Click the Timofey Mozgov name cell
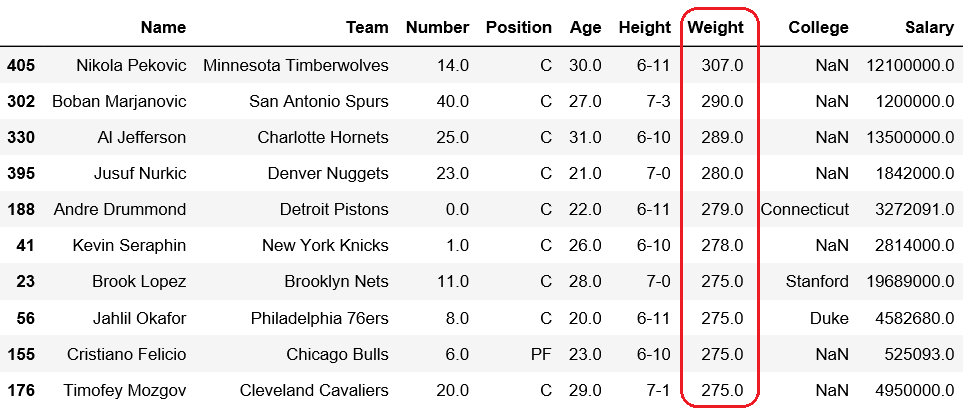This screenshot has height=414, width=972. pos(125,390)
